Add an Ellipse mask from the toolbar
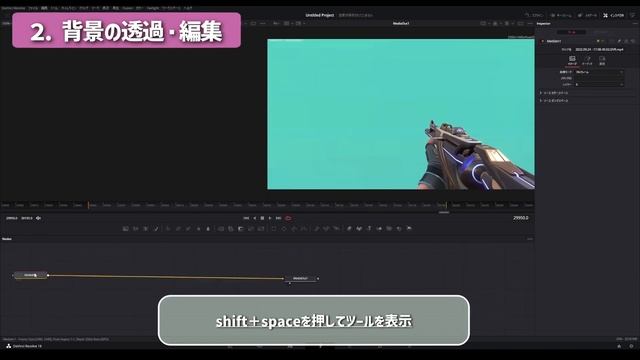This screenshot has width=640, height=360. 284,229
